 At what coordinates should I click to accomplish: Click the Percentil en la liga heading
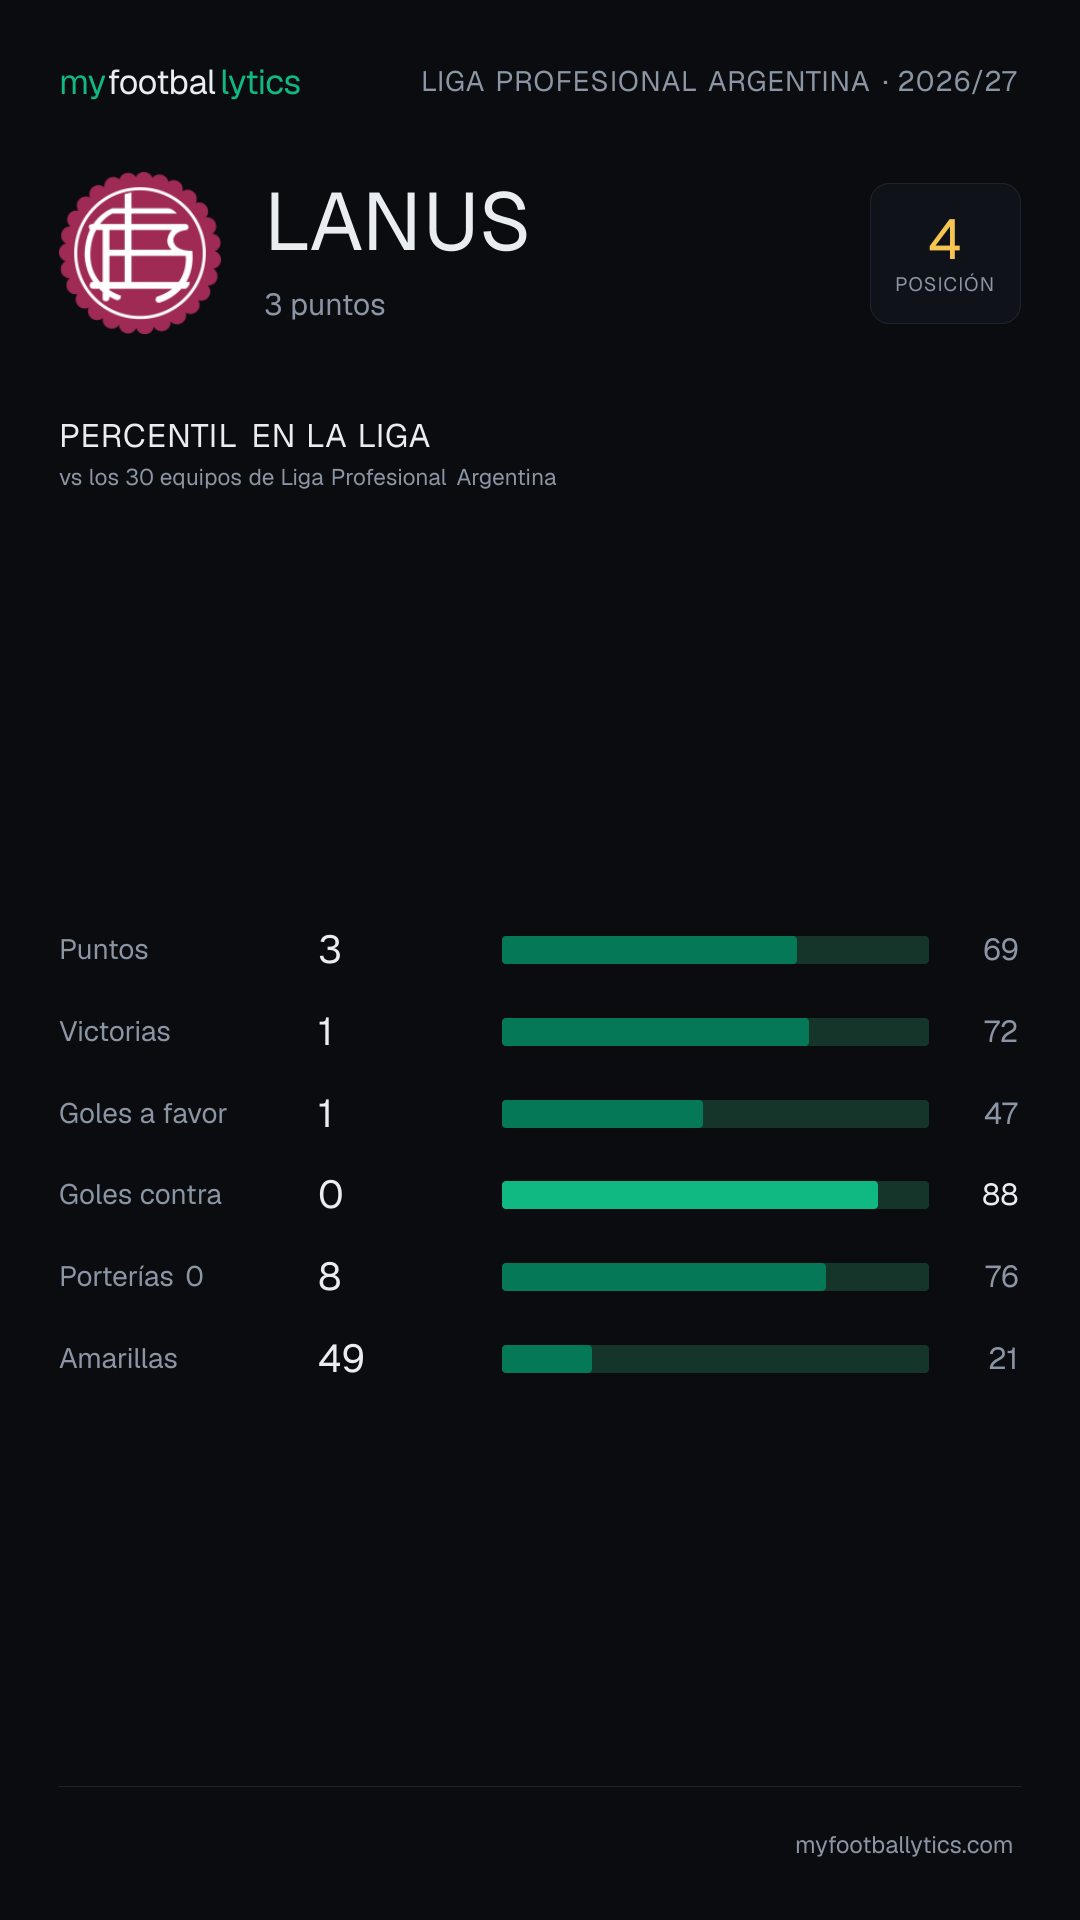pyautogui.click(x=245, y=436)
